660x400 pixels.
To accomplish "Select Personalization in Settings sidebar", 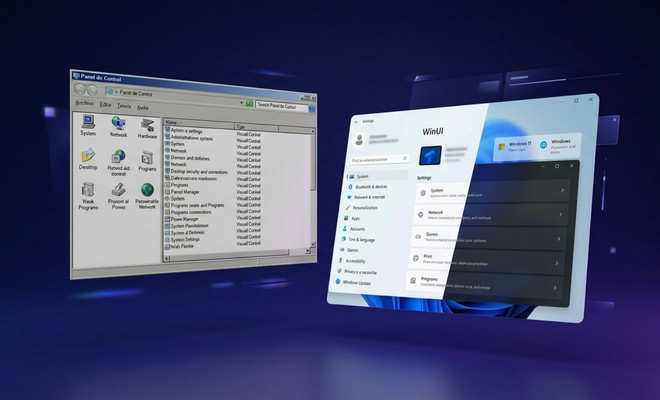I will tap(361, 208).
